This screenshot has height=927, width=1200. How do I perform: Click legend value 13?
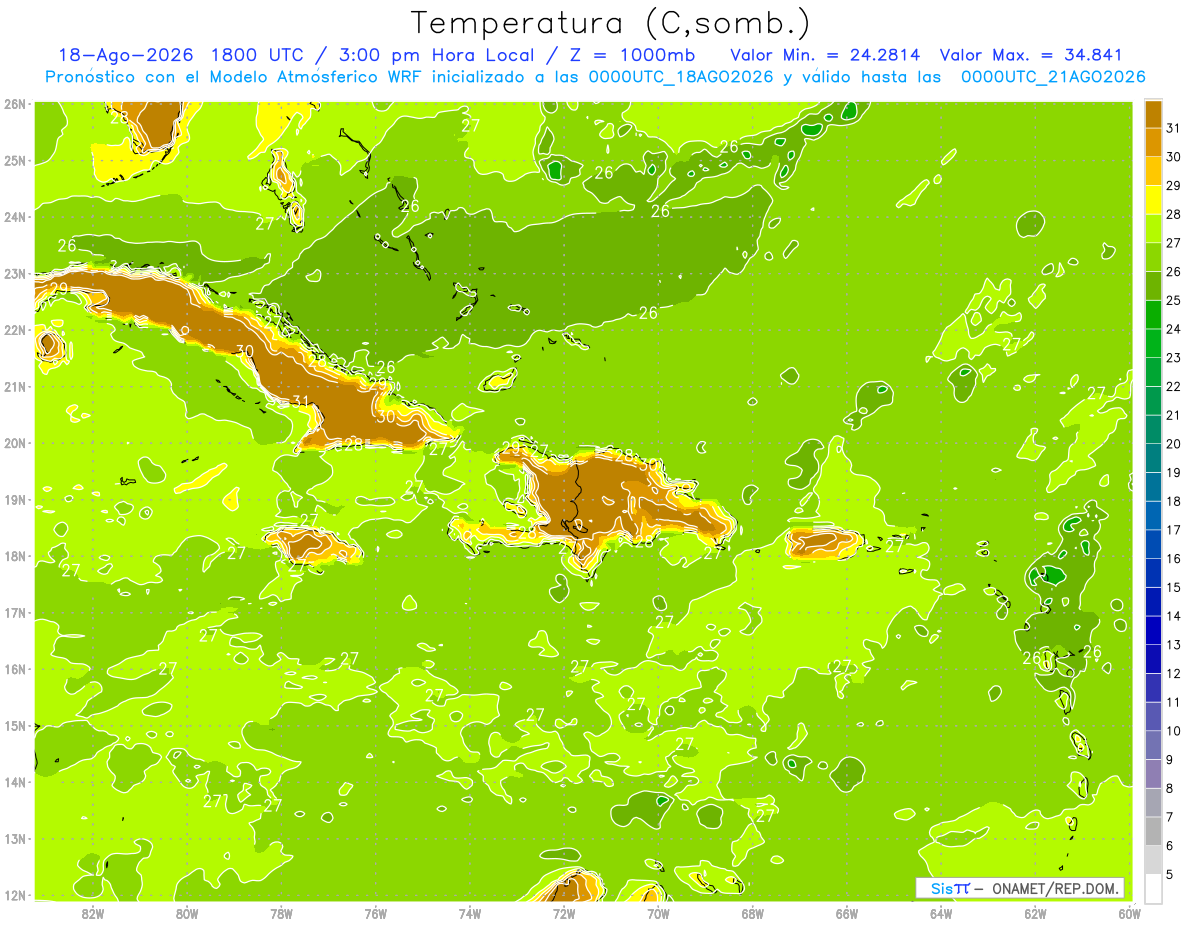tap(1173, 644)
